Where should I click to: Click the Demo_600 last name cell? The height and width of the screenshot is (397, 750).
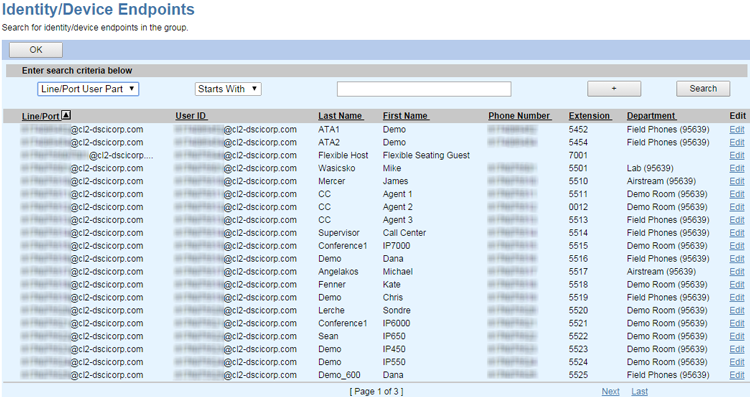(x=339, y=375)
